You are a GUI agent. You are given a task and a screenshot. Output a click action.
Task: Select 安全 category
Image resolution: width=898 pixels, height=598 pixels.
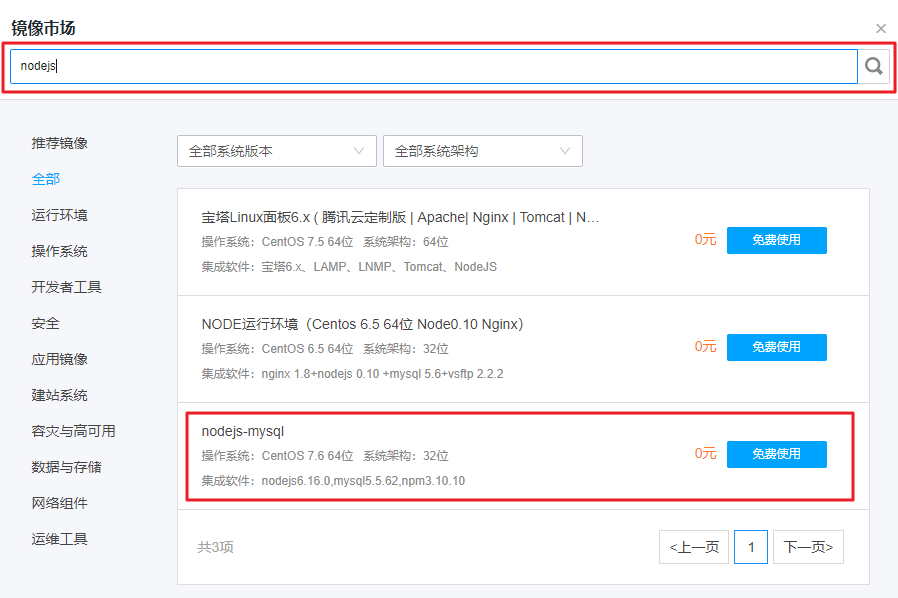[x=46, y=324]
